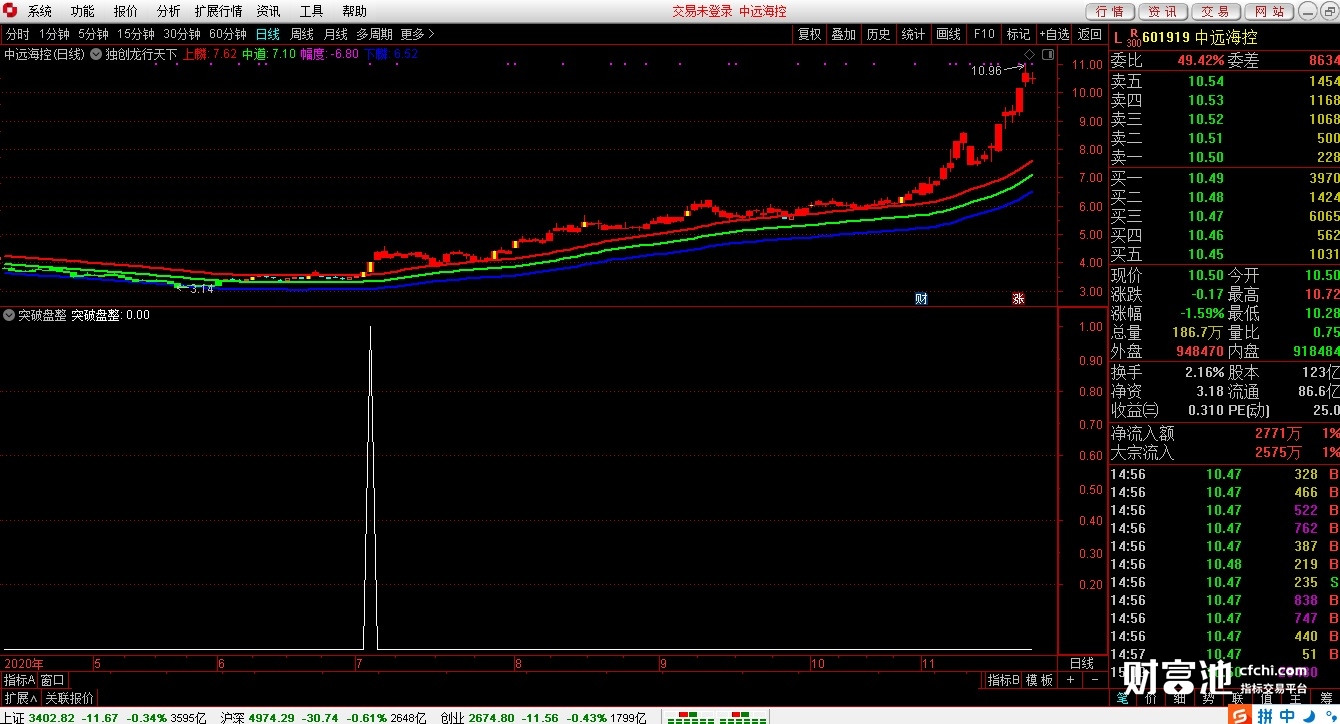The height and width of the screenshot is (724, 1340).
Task: Open the dropdown arrow beside 独创龙行天下 indicator
Action: point(96,54)
